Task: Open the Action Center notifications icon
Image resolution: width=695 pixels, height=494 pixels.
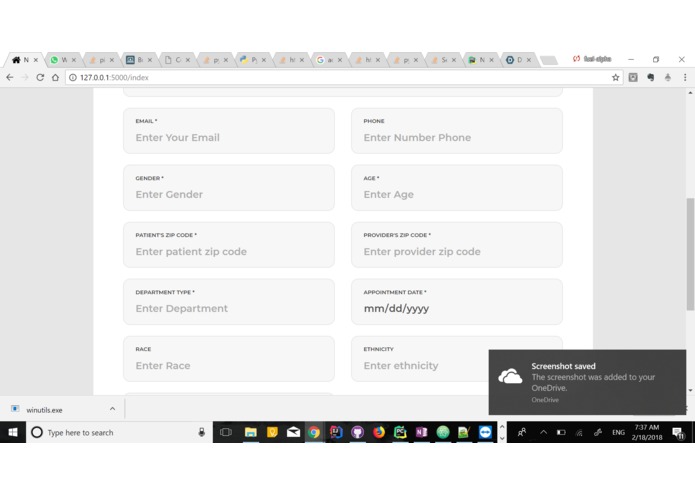Action: (x=679, y=433)
